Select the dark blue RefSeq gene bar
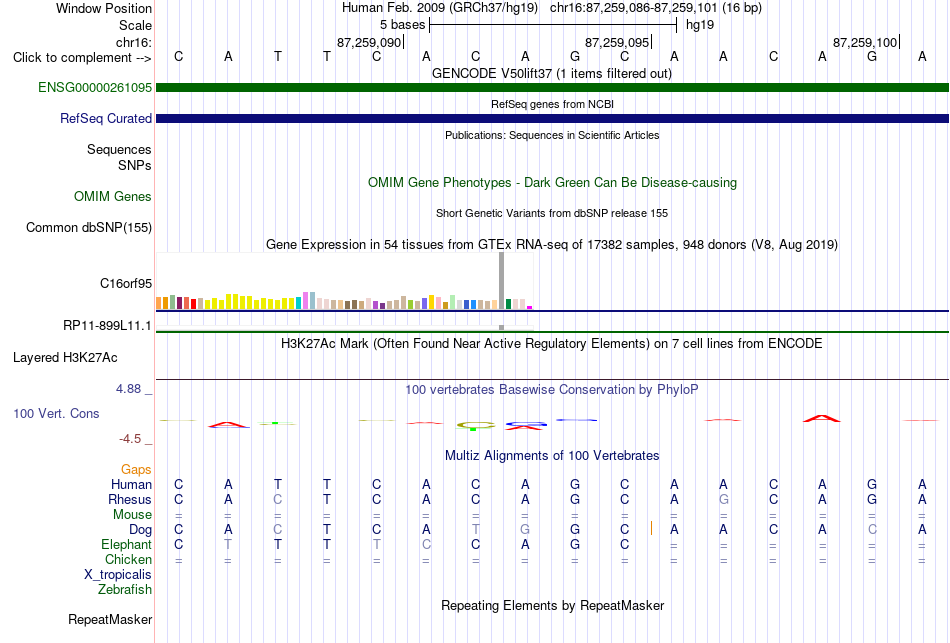This screenshot has width=950, height=643. pyautogui.click(x=552, y=118)
